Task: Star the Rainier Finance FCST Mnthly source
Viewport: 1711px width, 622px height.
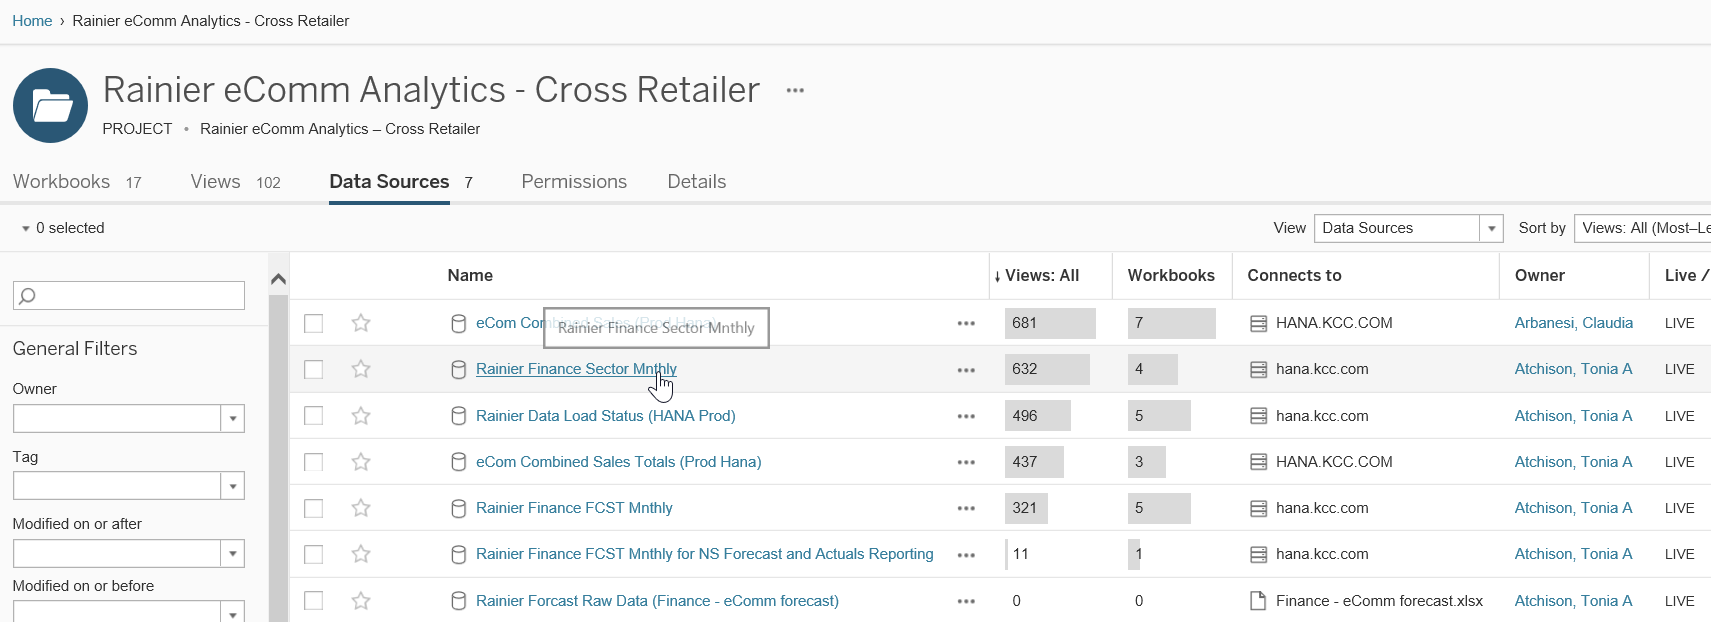Action: 361,508
